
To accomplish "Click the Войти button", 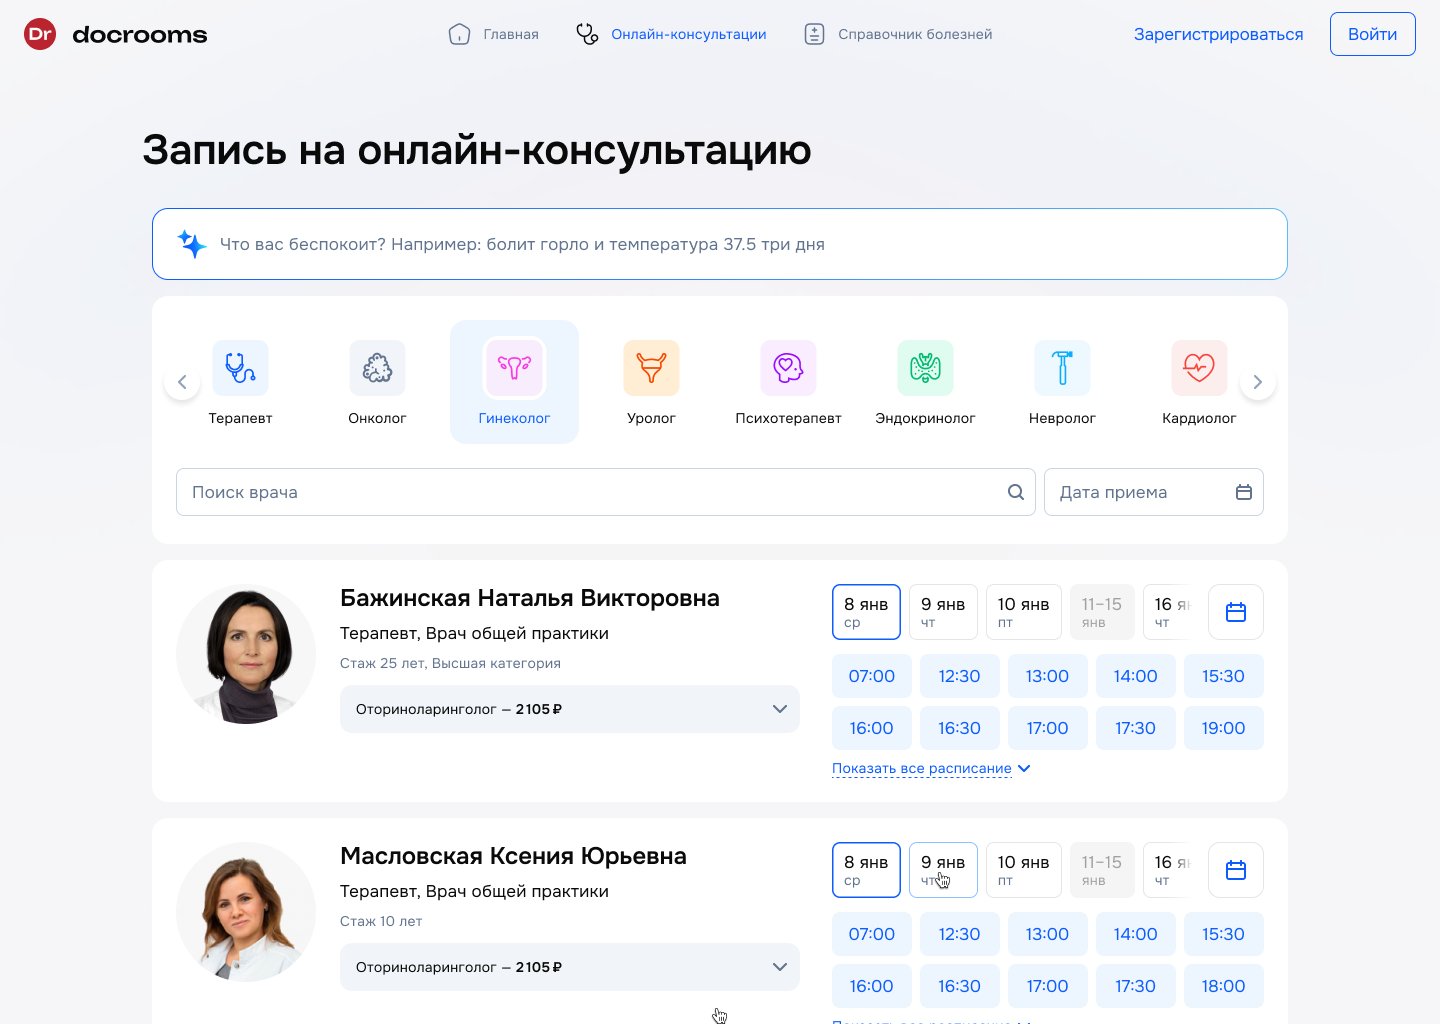I will click(x=1372, y=34).
